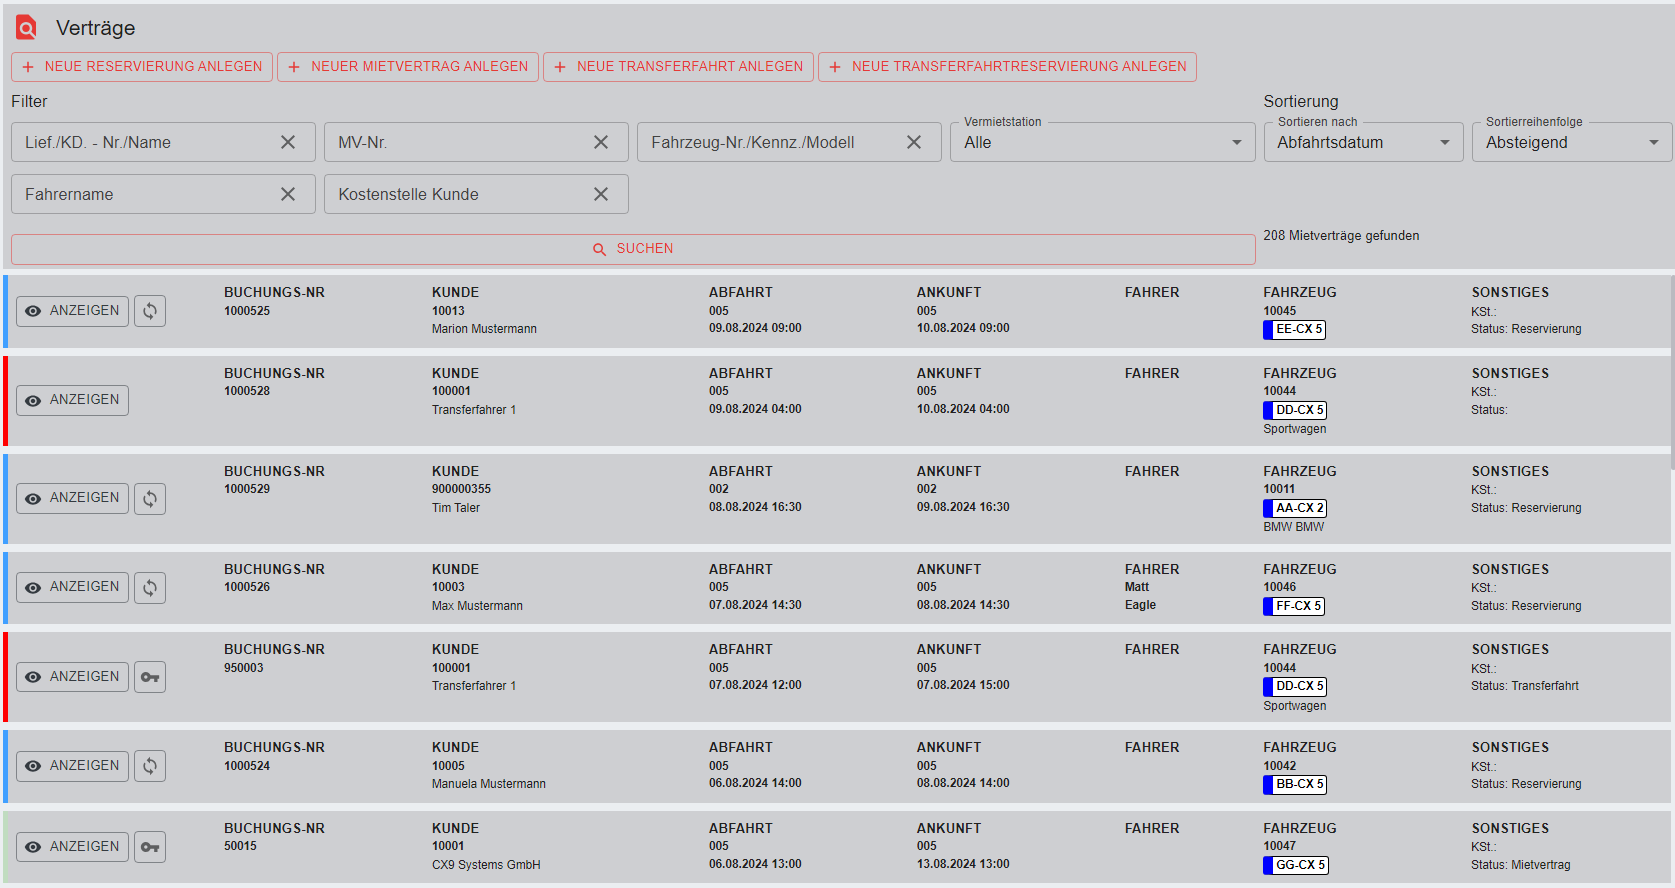Click Neuer Mietvertrag anlegen button
This screenshot has width=1675, height=888.
[x=408, y=67]
